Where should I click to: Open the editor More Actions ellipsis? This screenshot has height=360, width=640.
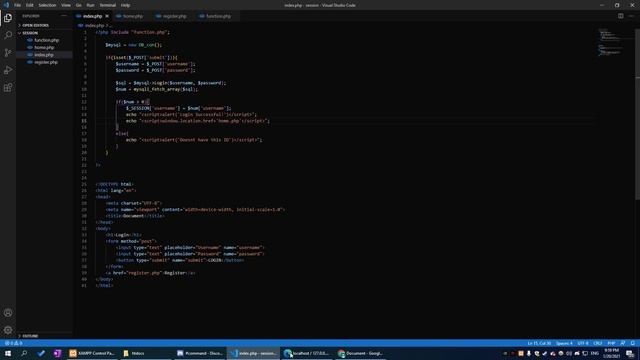coord(631,16)
